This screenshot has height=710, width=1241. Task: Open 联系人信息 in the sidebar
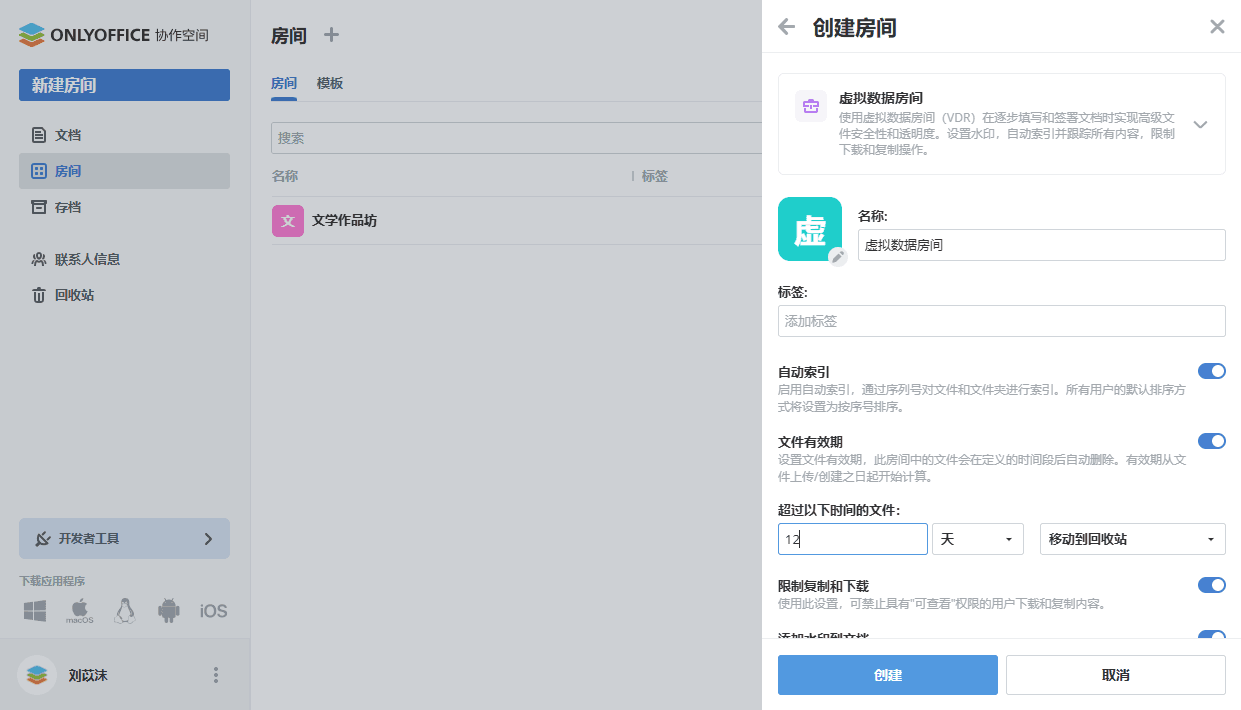124,259
